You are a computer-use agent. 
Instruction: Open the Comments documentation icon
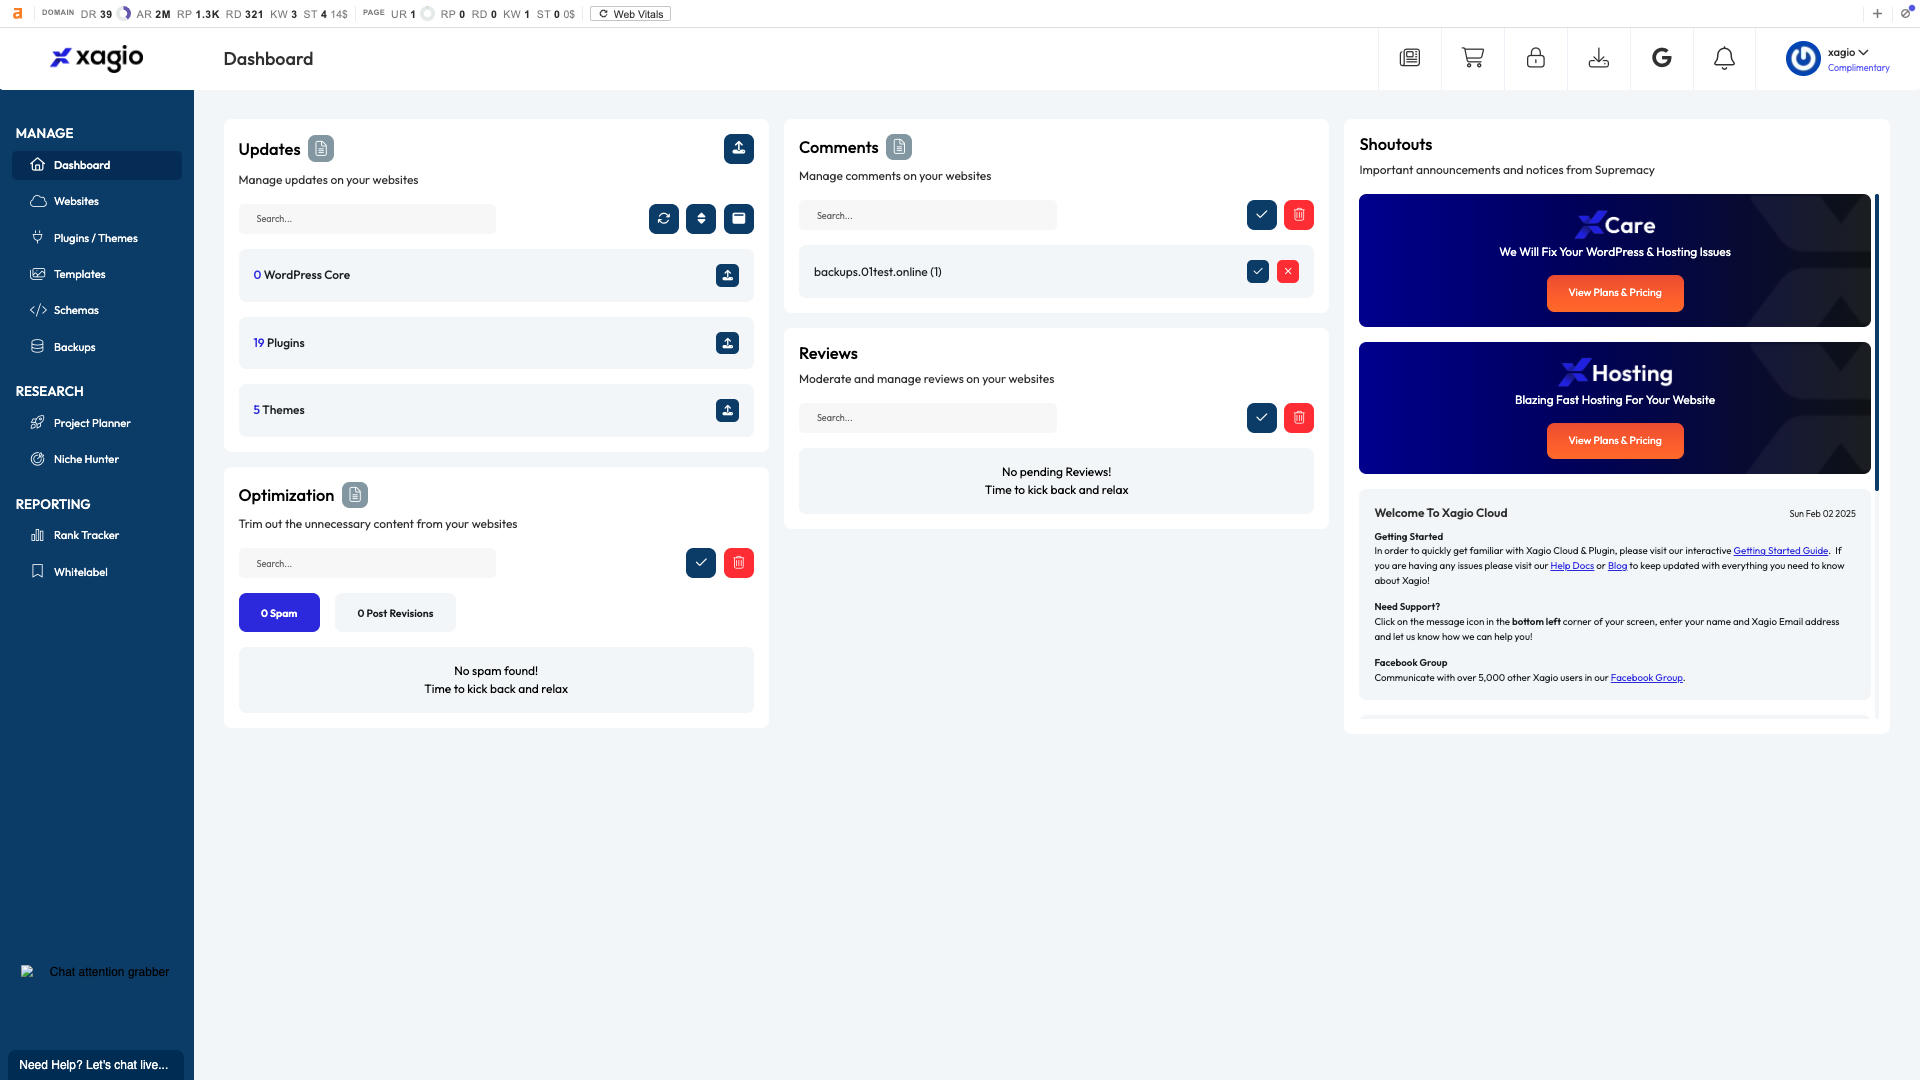tap(899, 147)
